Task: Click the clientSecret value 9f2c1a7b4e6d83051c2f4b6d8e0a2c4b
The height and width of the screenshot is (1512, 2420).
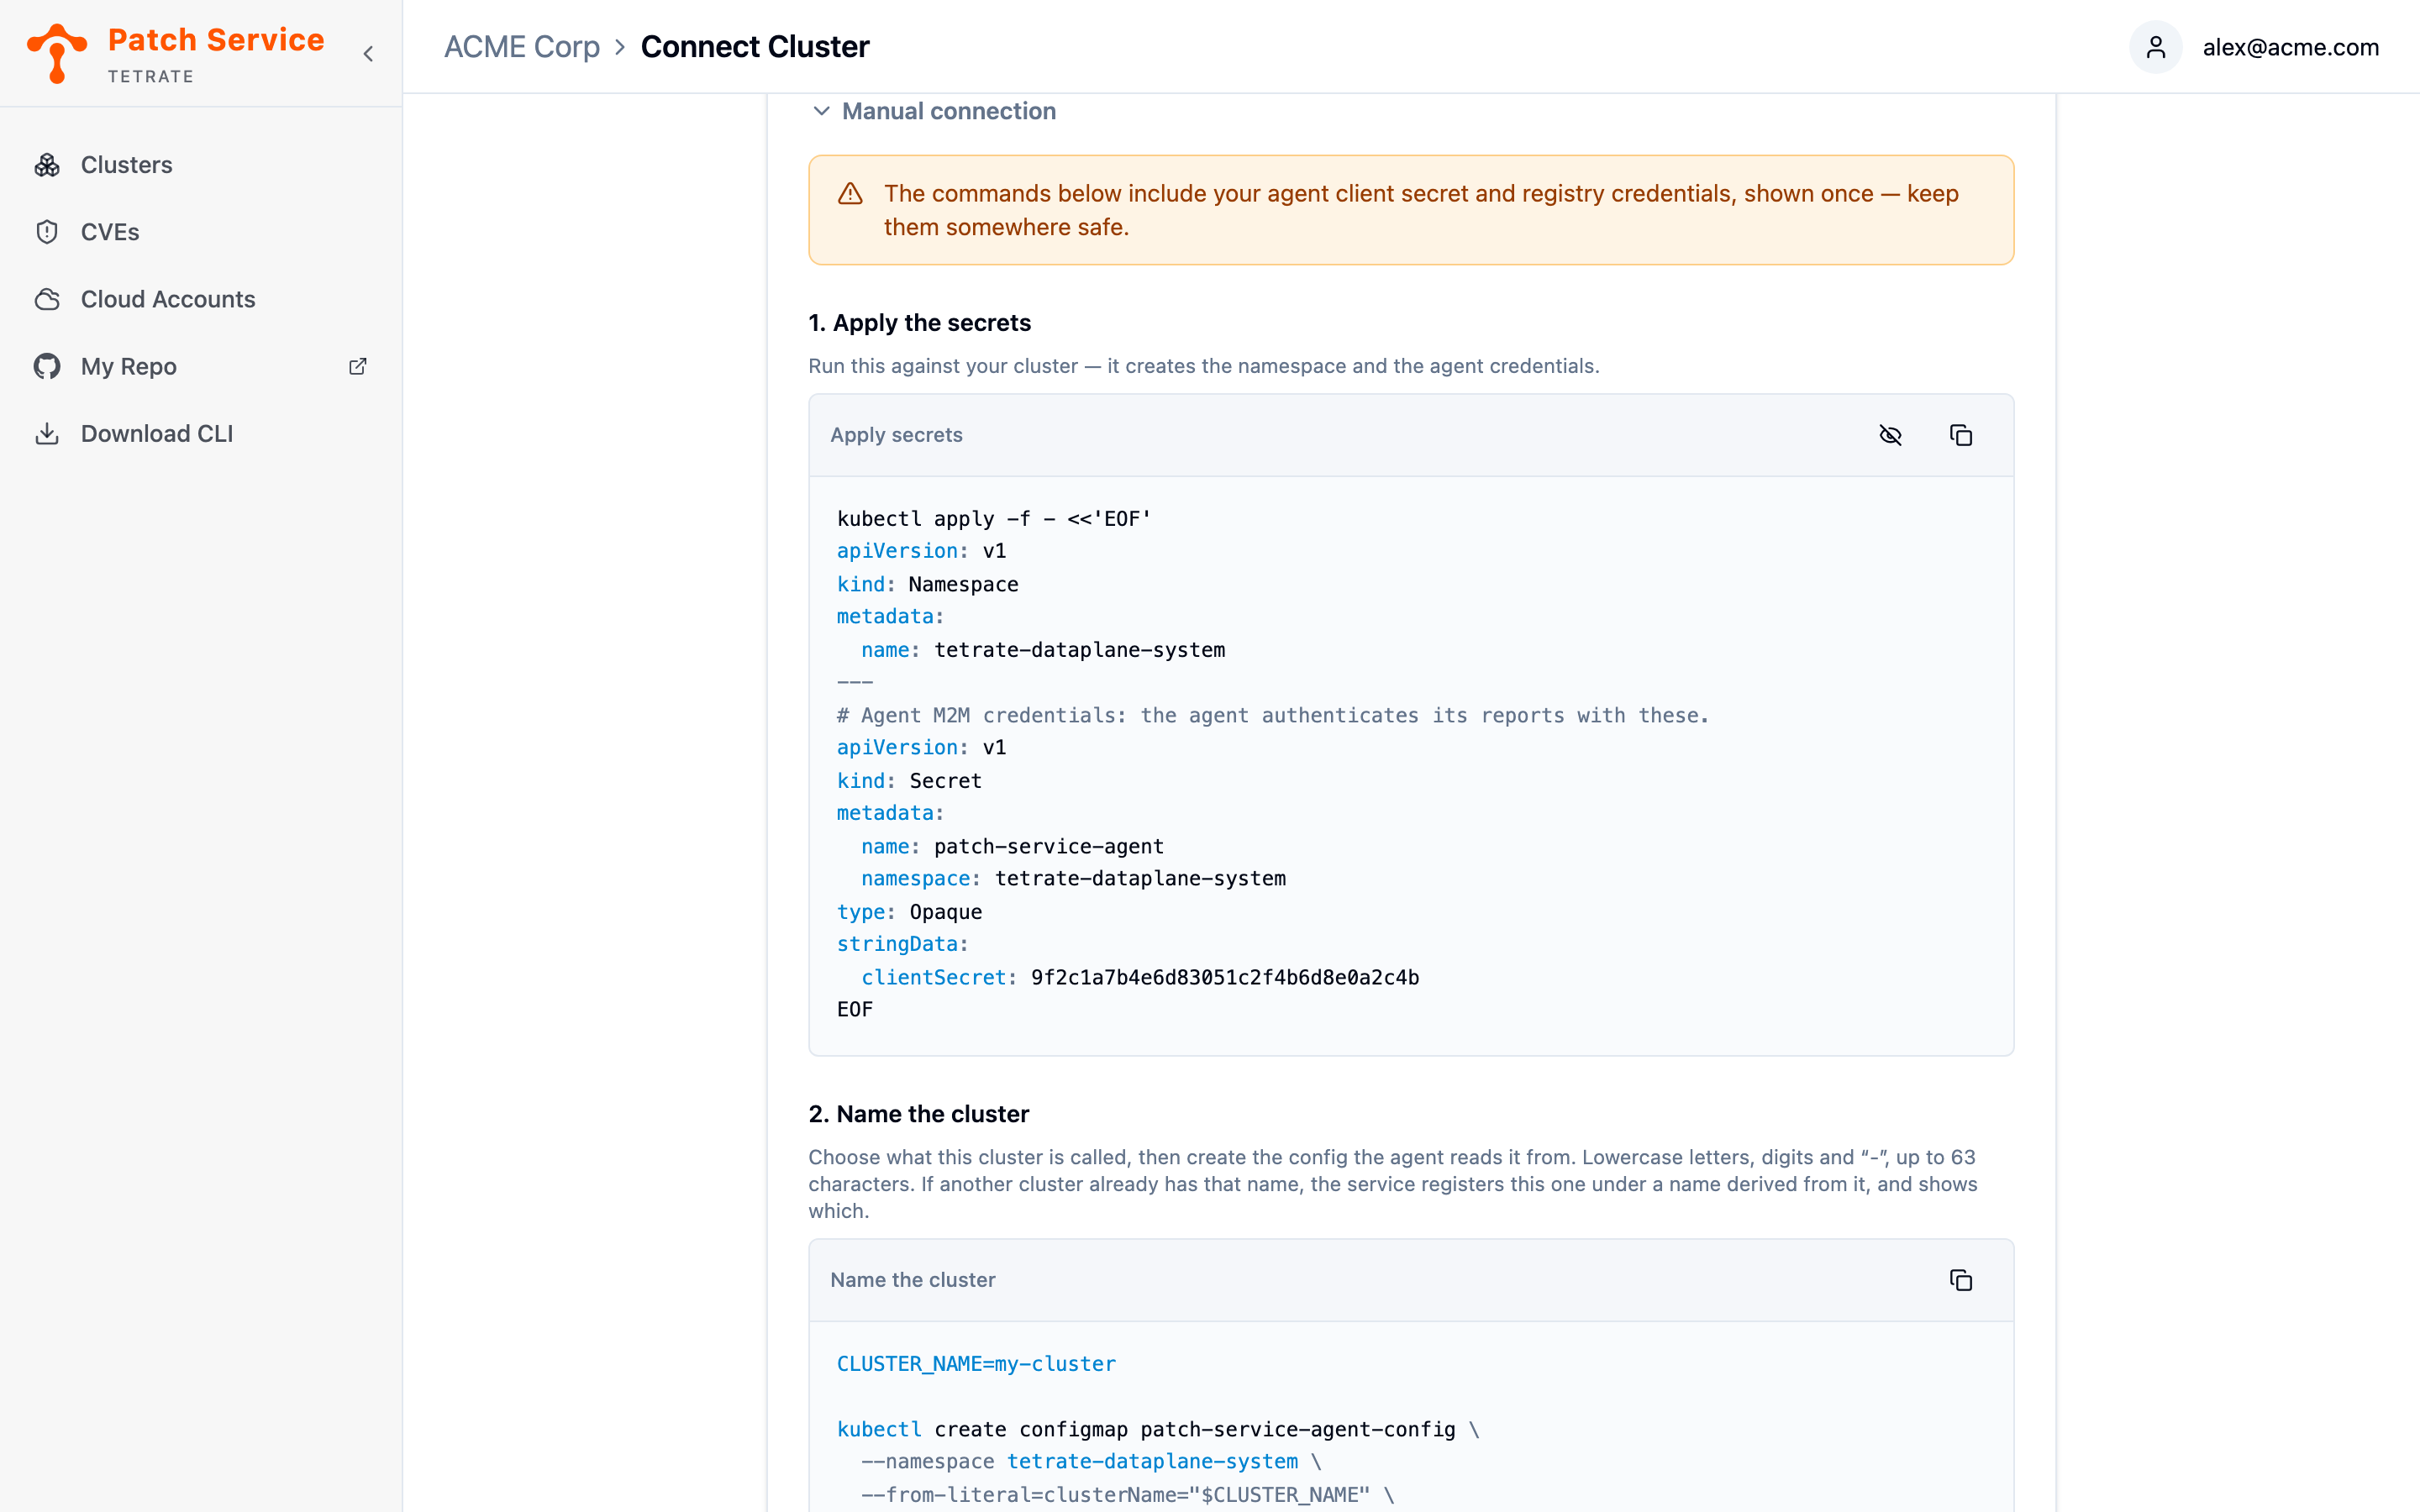Action: [x=1225, y=977]
